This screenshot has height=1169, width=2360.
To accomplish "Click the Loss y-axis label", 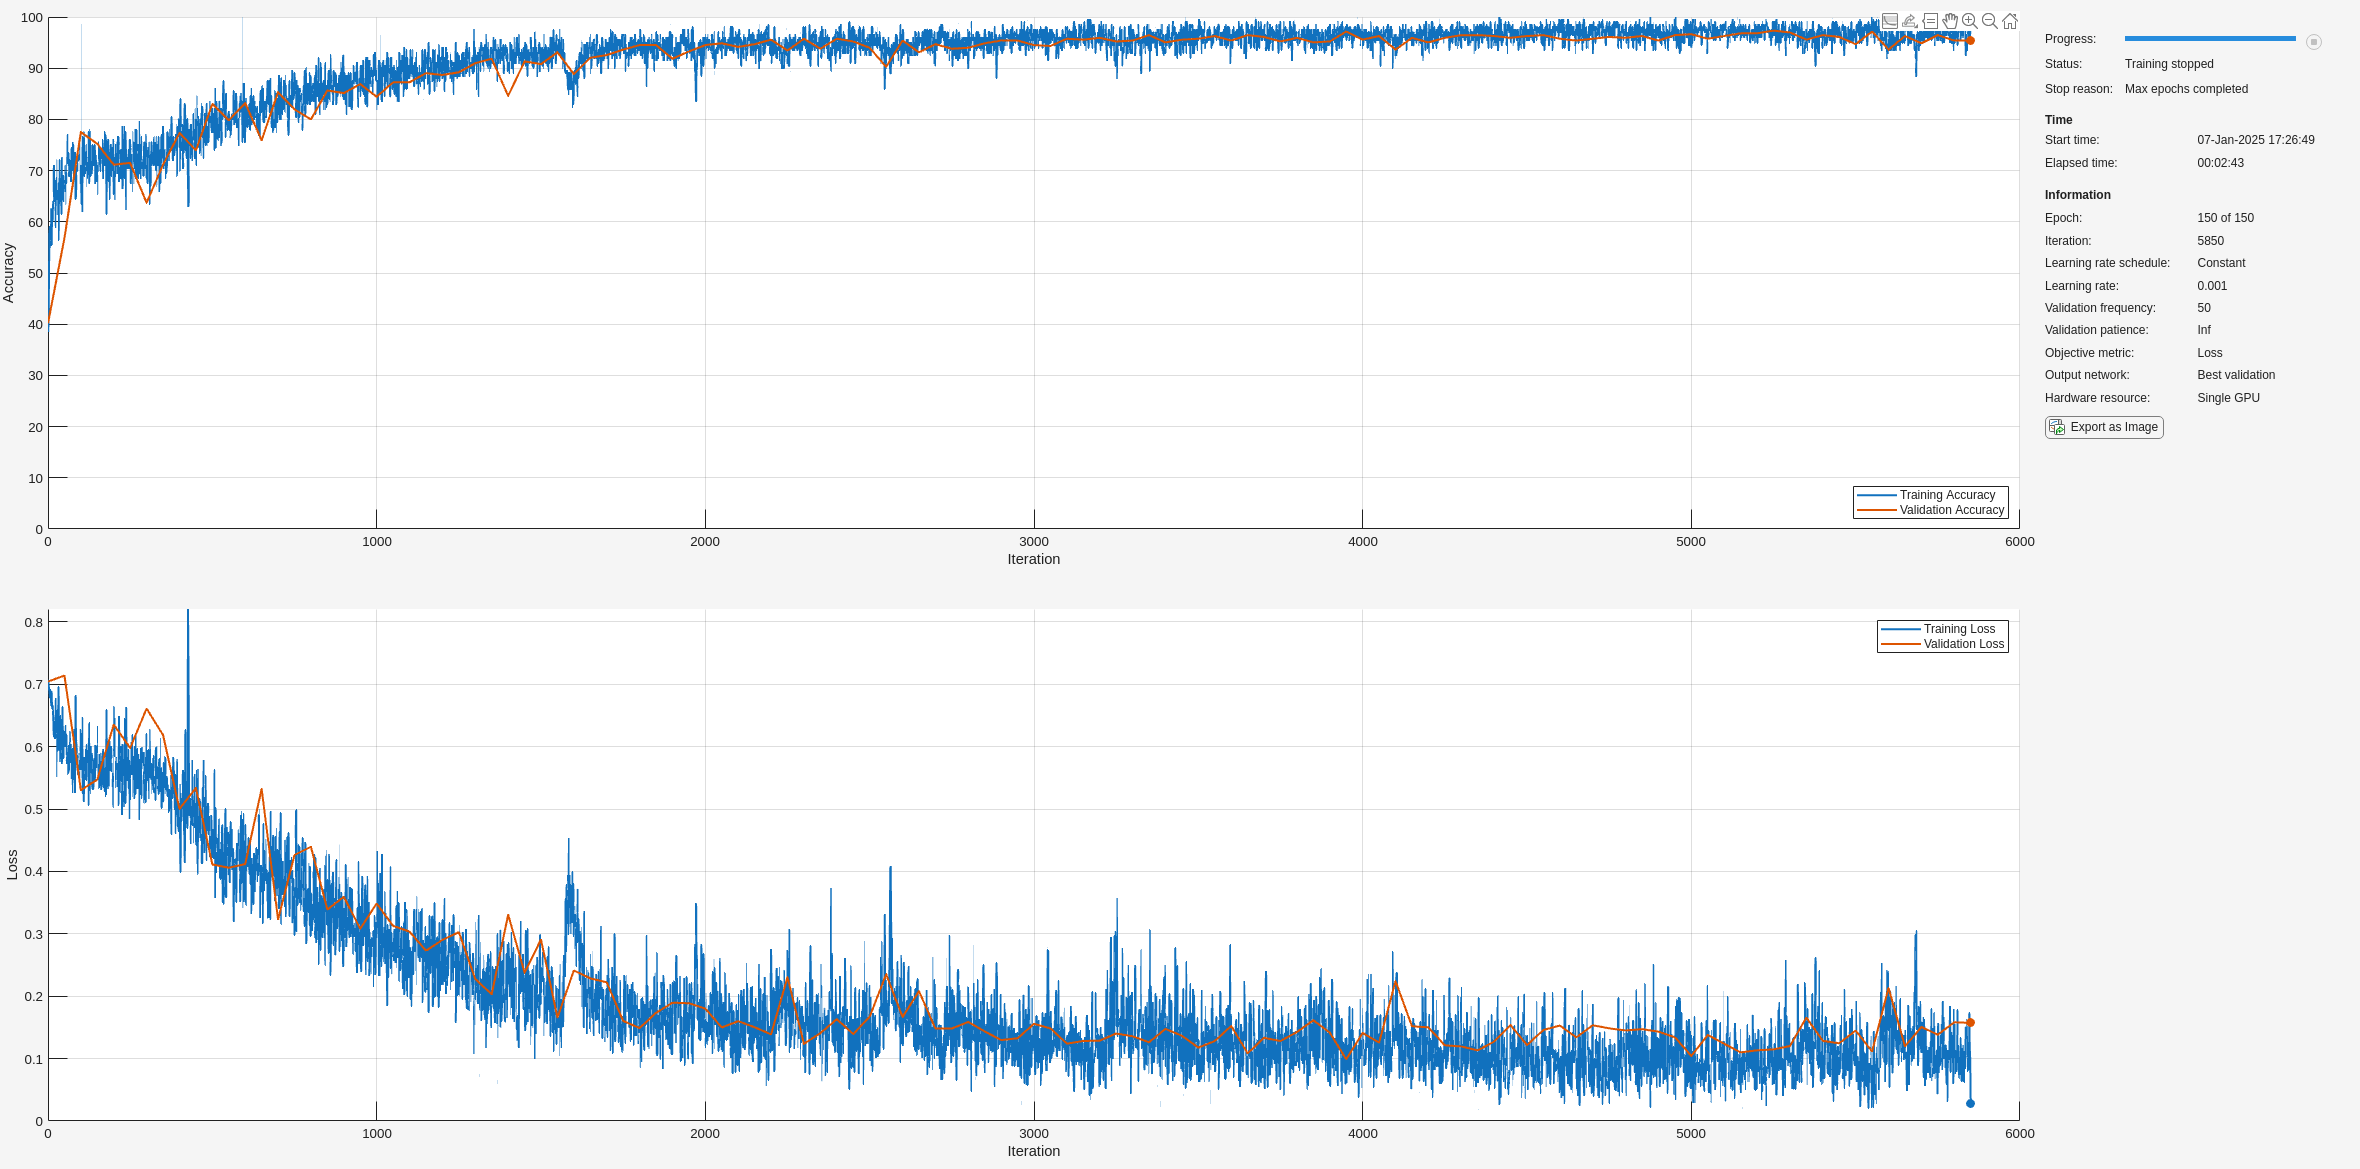I will 12,865.
